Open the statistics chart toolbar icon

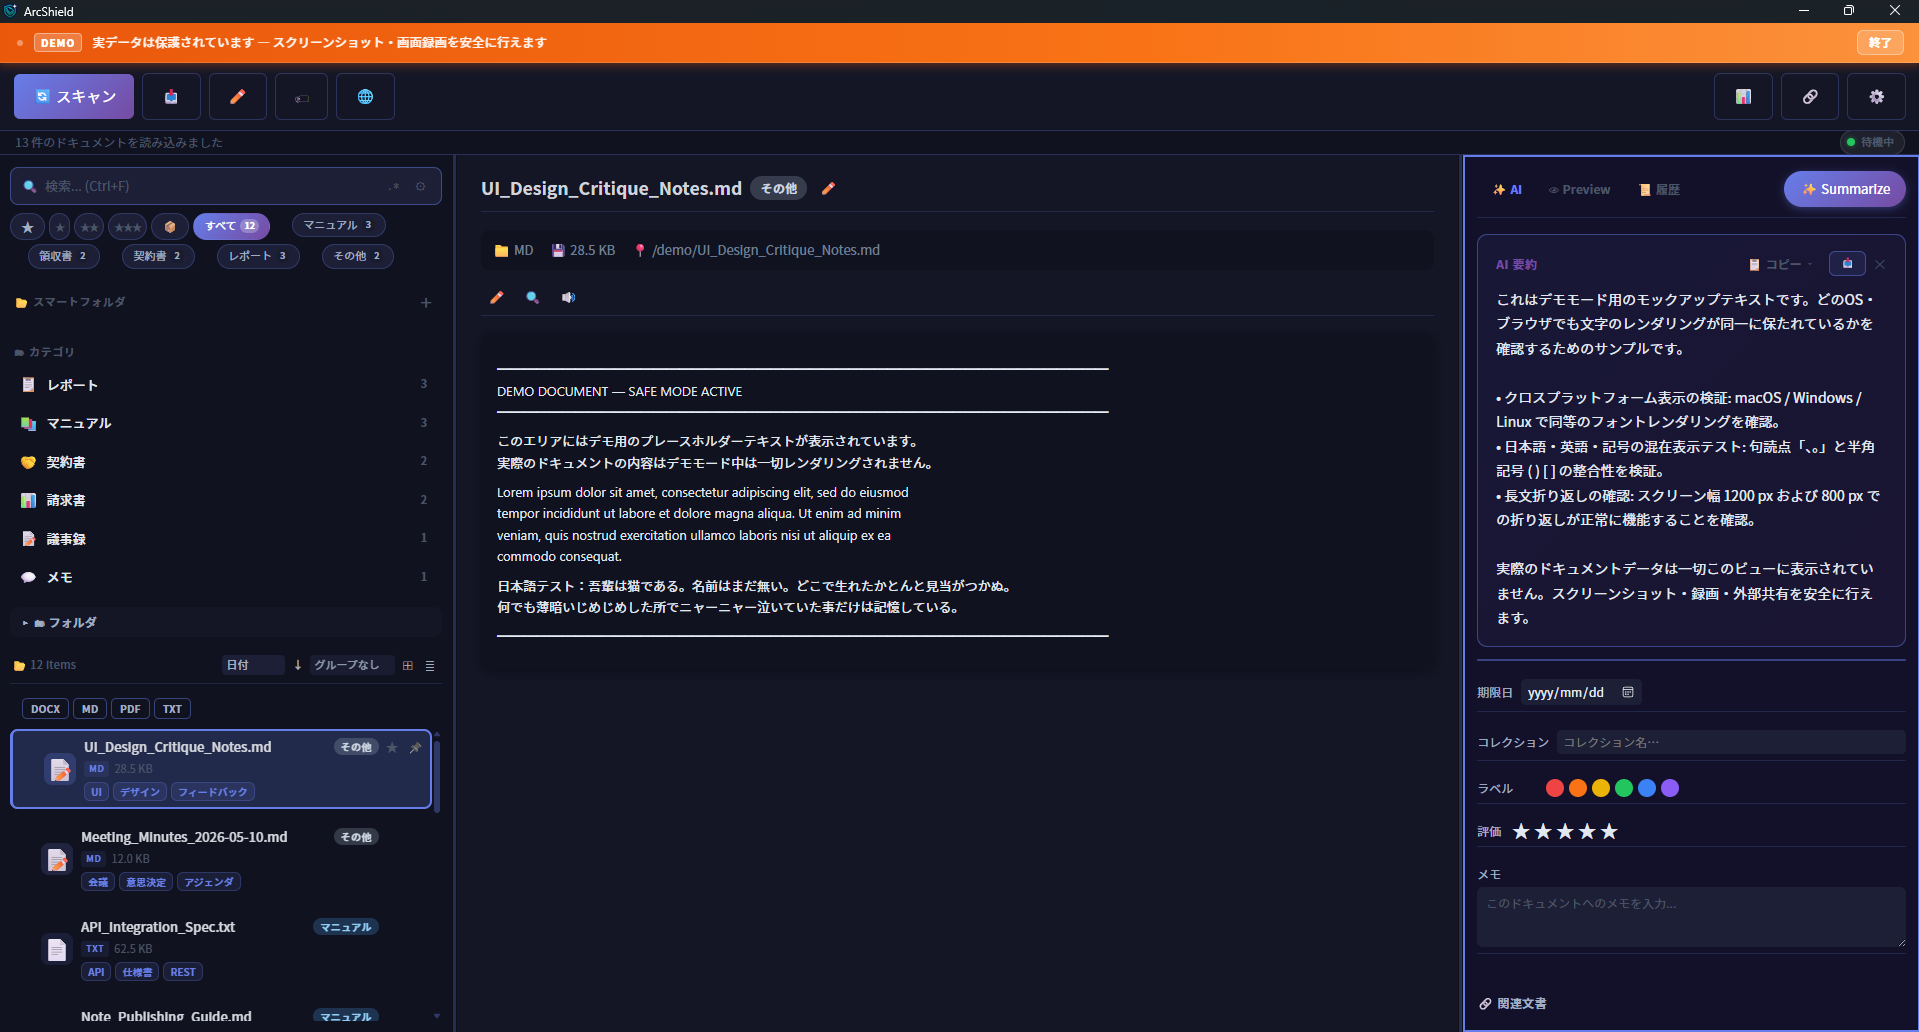coord(1743,97)
